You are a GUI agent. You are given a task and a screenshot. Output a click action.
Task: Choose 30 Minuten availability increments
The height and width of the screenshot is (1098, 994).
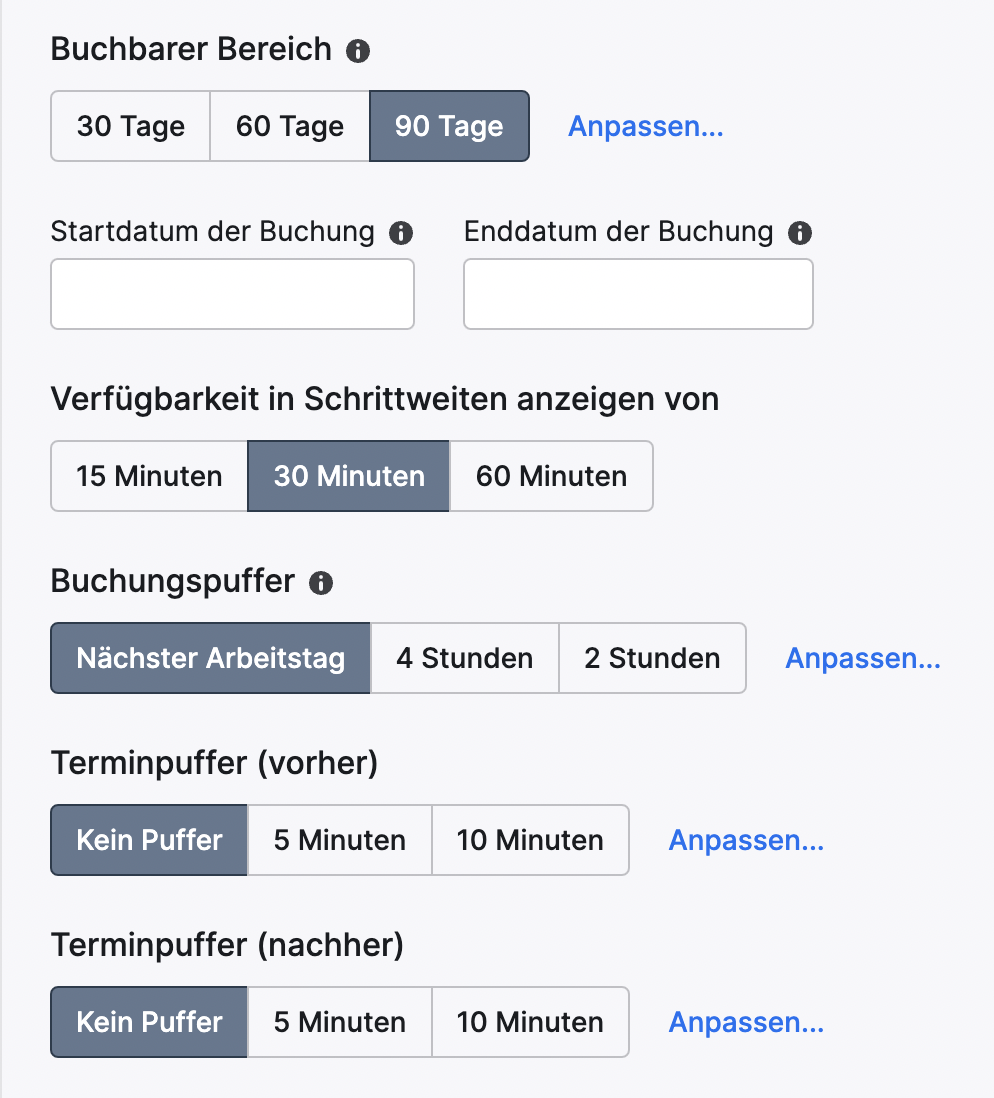click(x=349, y=476)
